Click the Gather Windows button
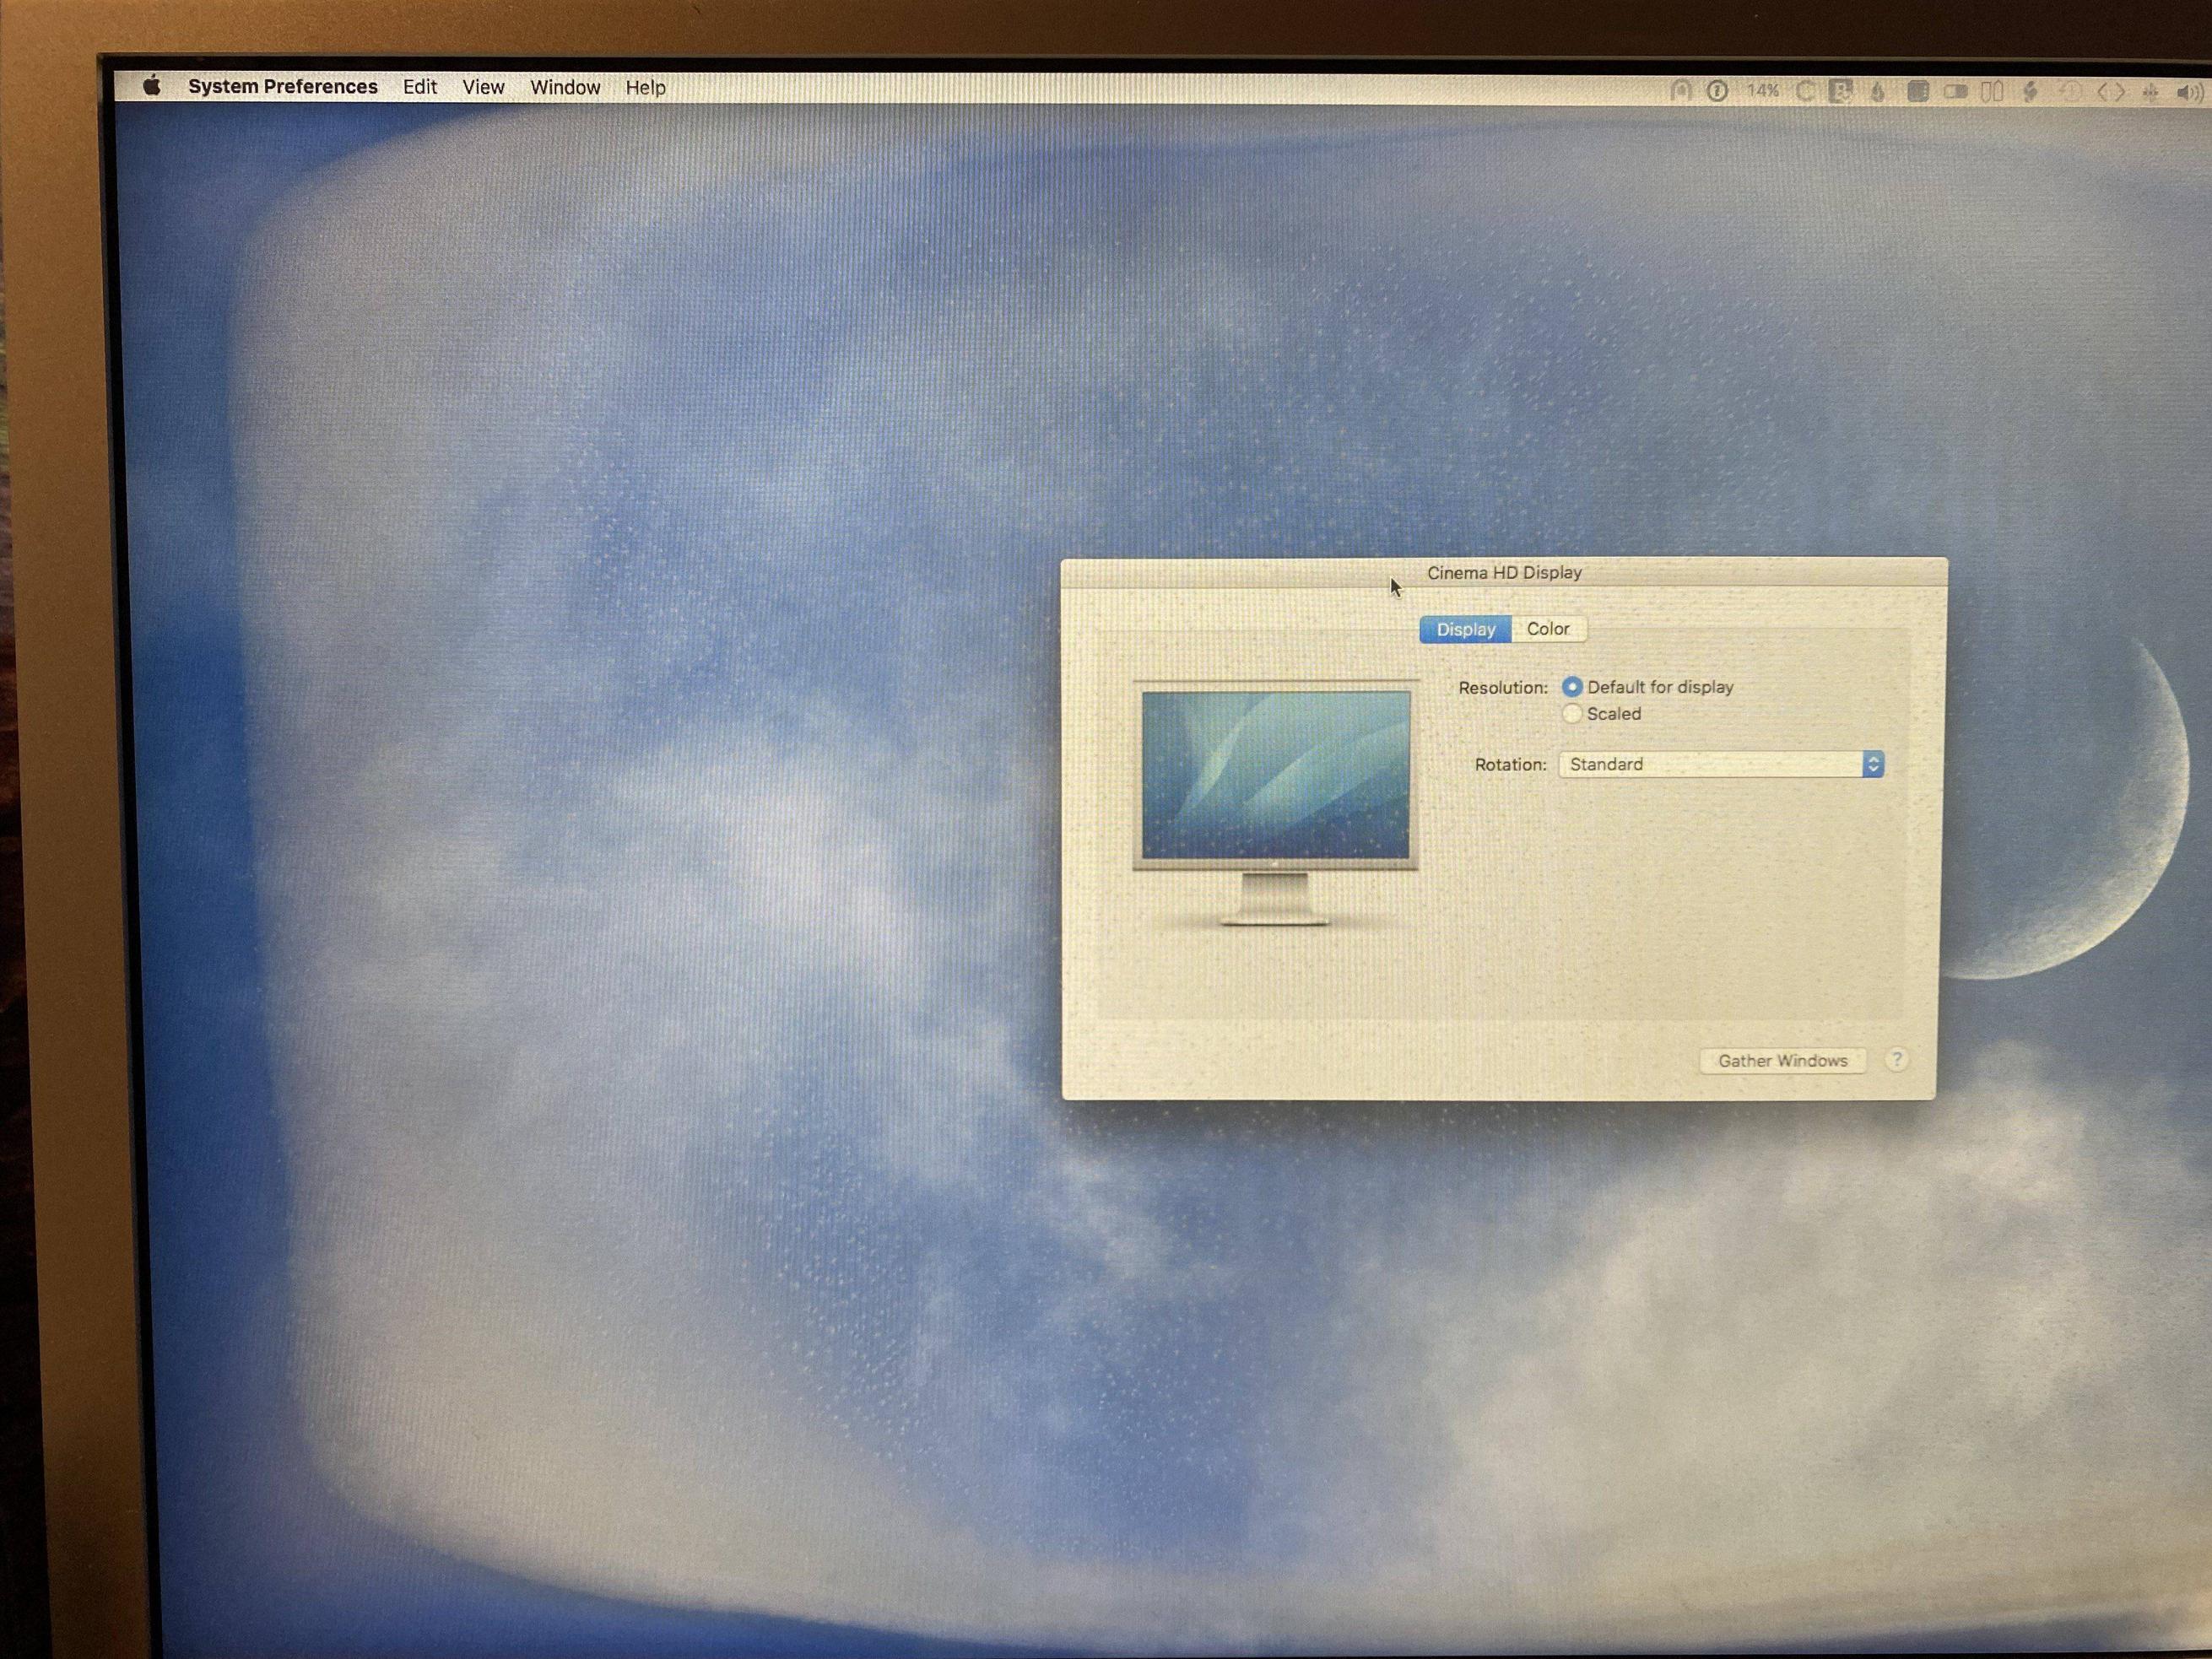This screenshot has height=1659, width=2212. (1783, 1061)
